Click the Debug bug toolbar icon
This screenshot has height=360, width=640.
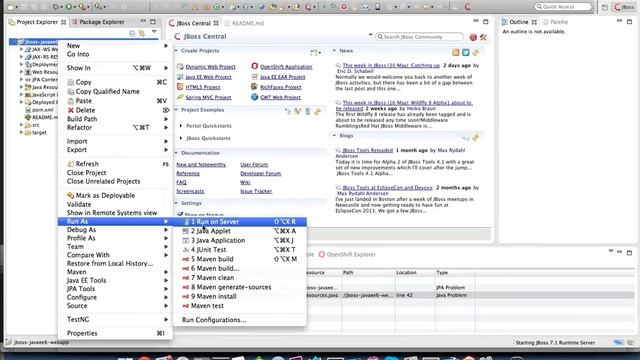[56, 7]
